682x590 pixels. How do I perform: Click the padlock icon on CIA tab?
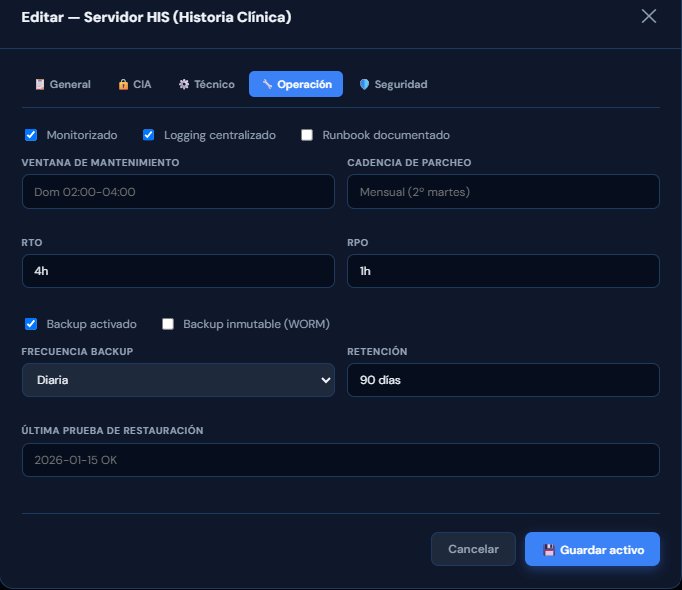[x=124, y=84]
